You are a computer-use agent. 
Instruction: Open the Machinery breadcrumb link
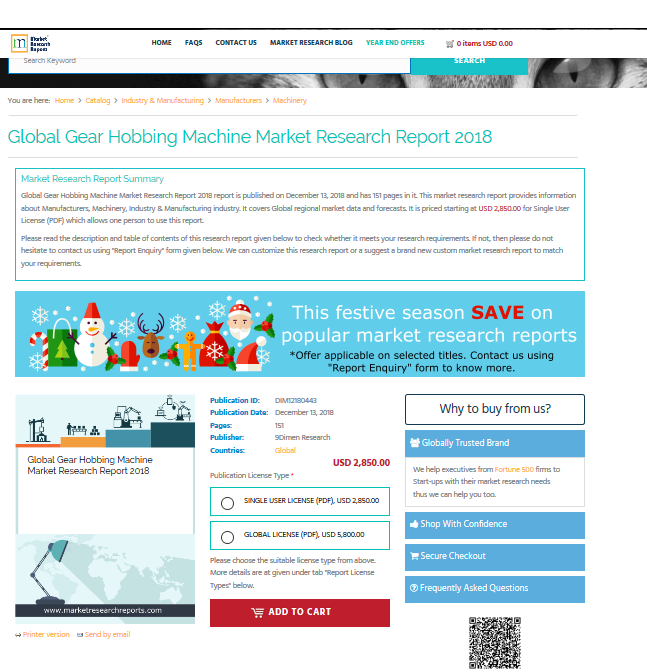[x=290, y=100]
